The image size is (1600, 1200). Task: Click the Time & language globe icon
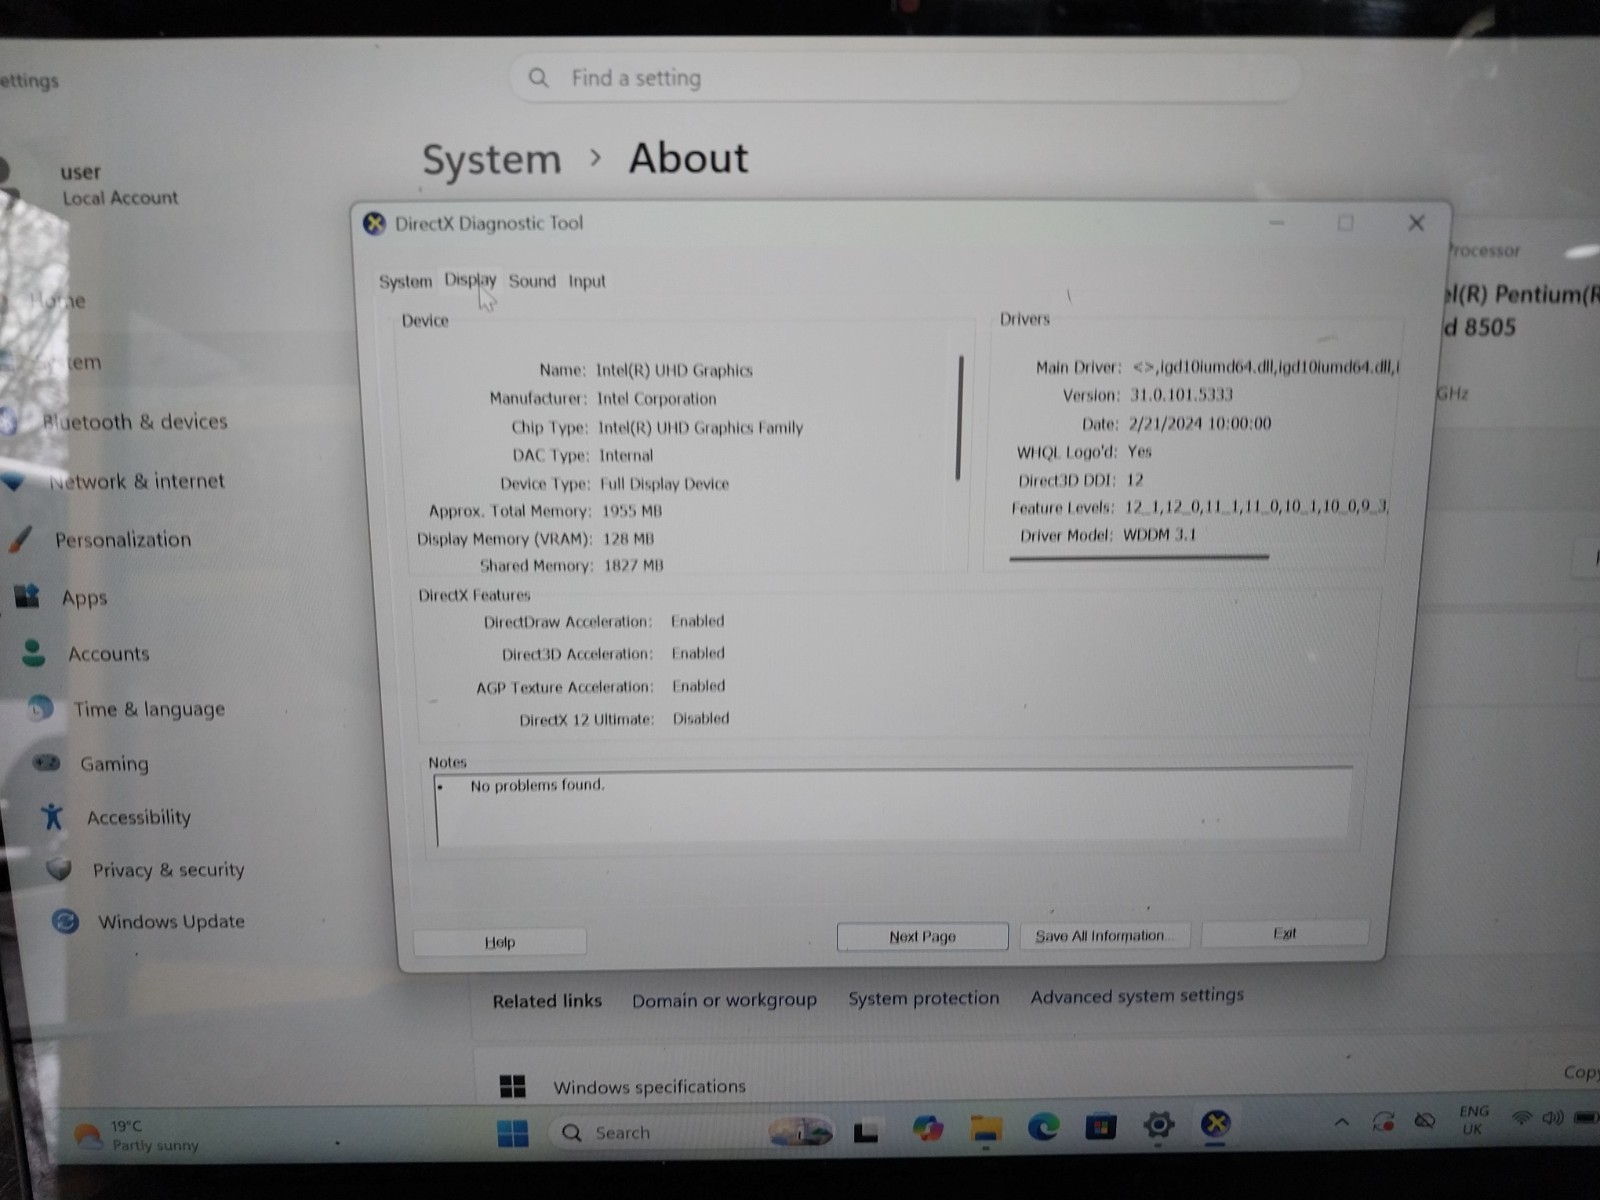[x=41, y=708]
